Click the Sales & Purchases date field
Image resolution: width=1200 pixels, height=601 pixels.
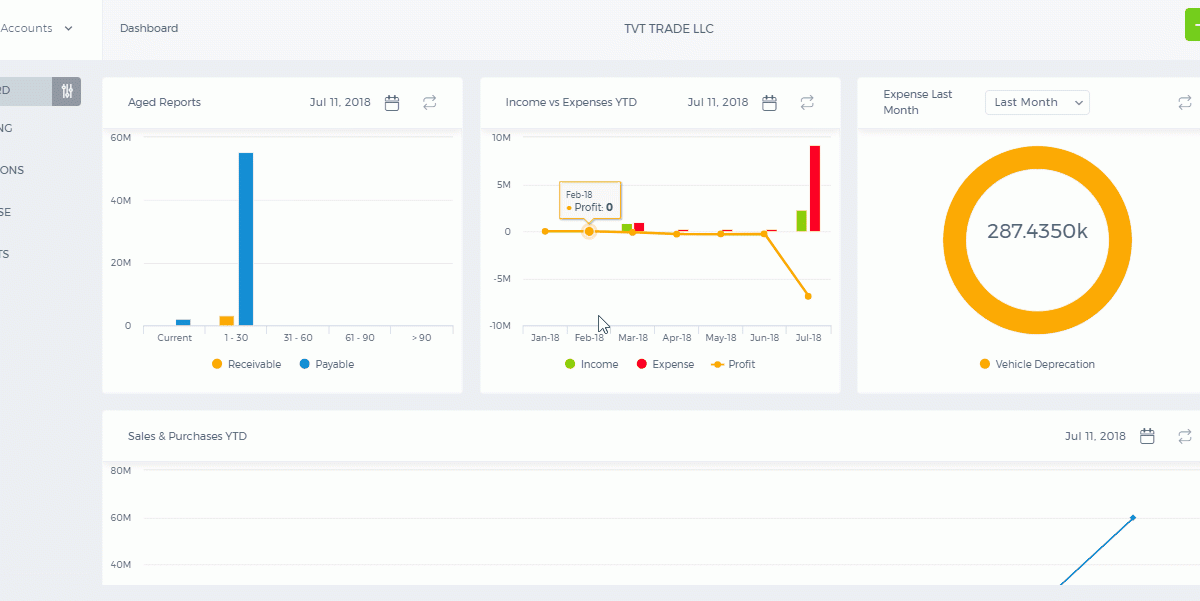1095,436
